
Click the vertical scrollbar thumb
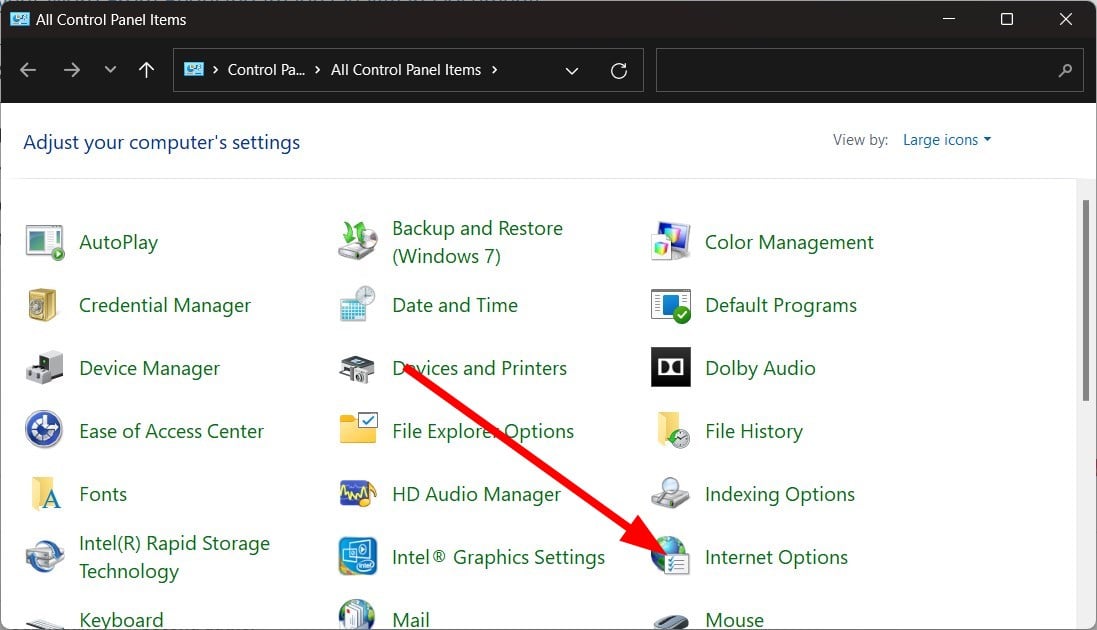pos(1086,300)
